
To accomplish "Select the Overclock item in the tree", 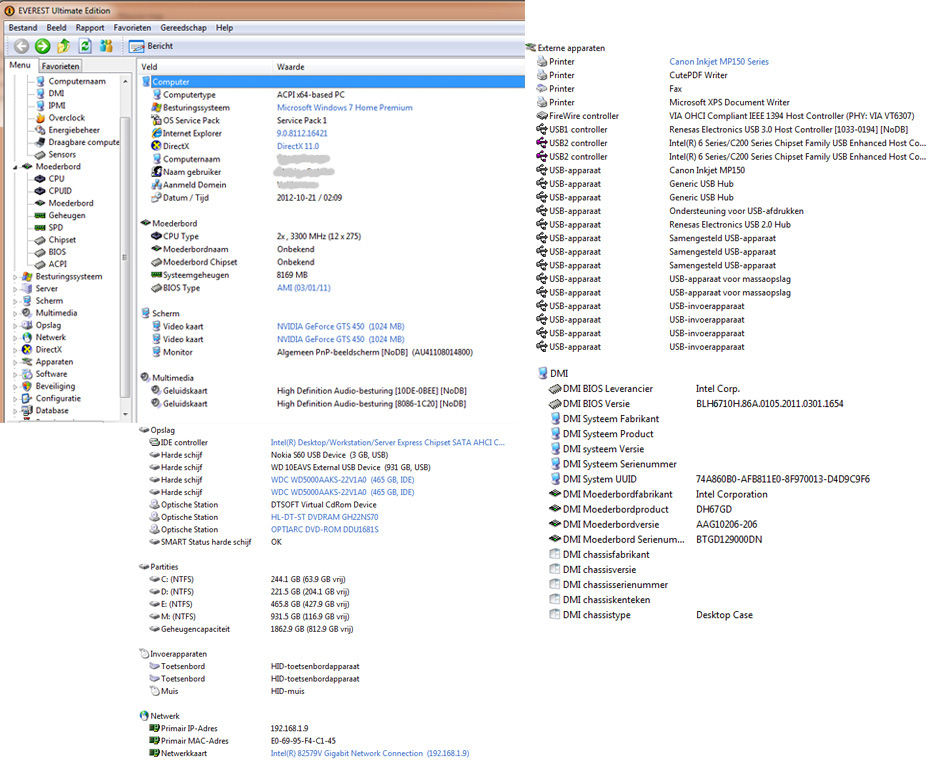I will click(66, 118).
